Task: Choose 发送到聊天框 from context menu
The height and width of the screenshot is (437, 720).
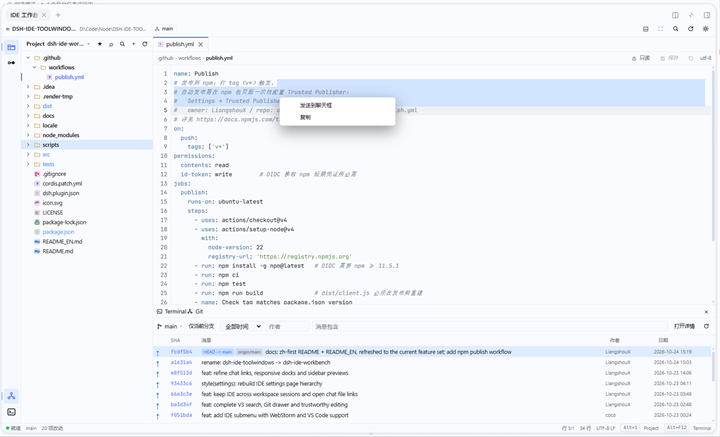Action: point(338,105)
